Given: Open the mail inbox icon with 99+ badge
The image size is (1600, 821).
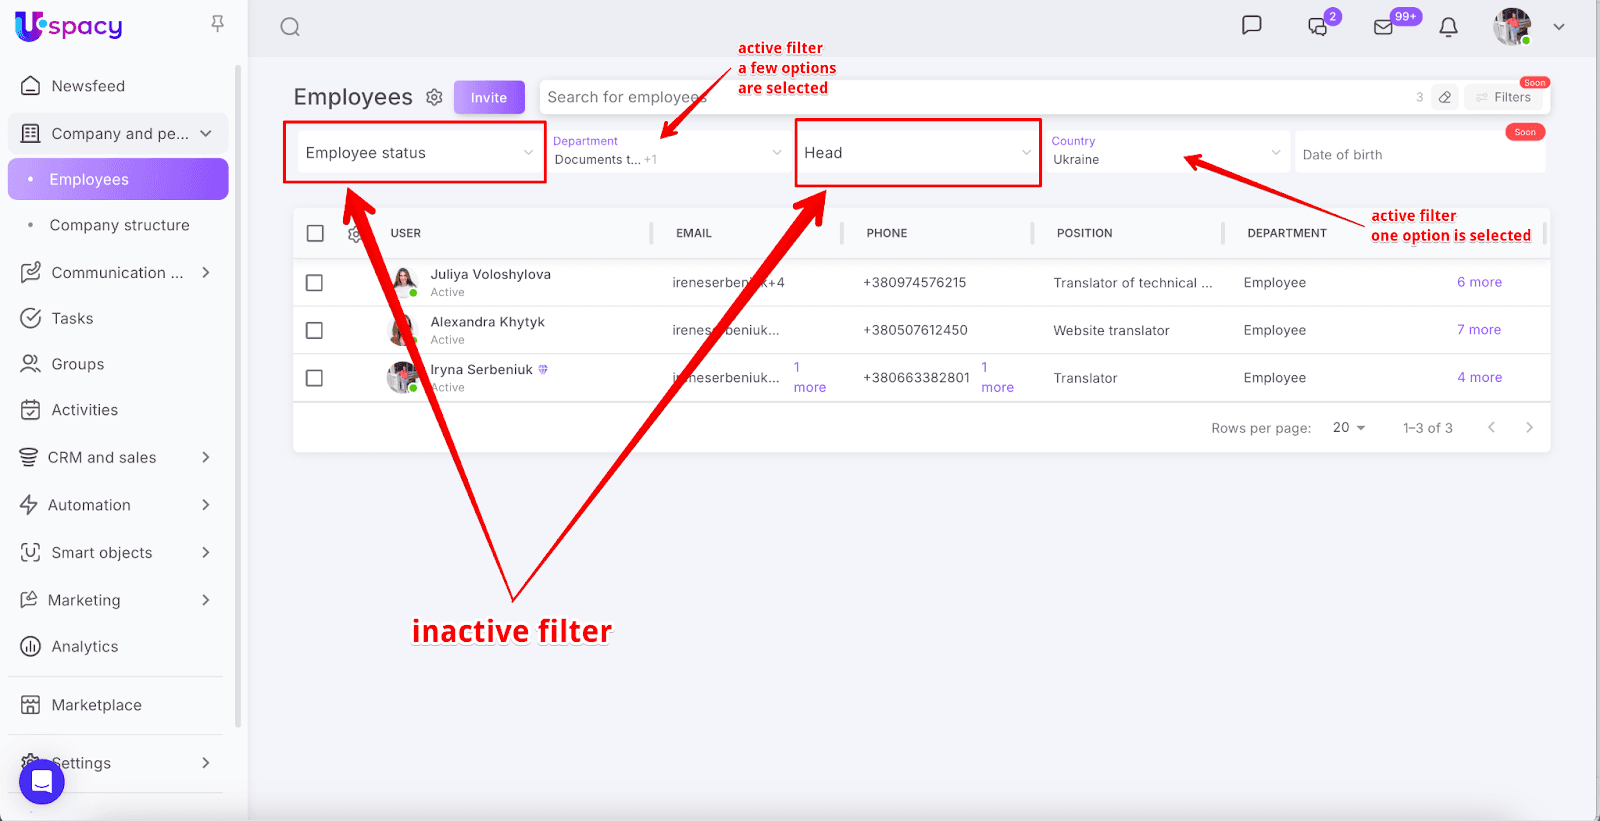Looking at the screenshot, I should coord(1384,27).
